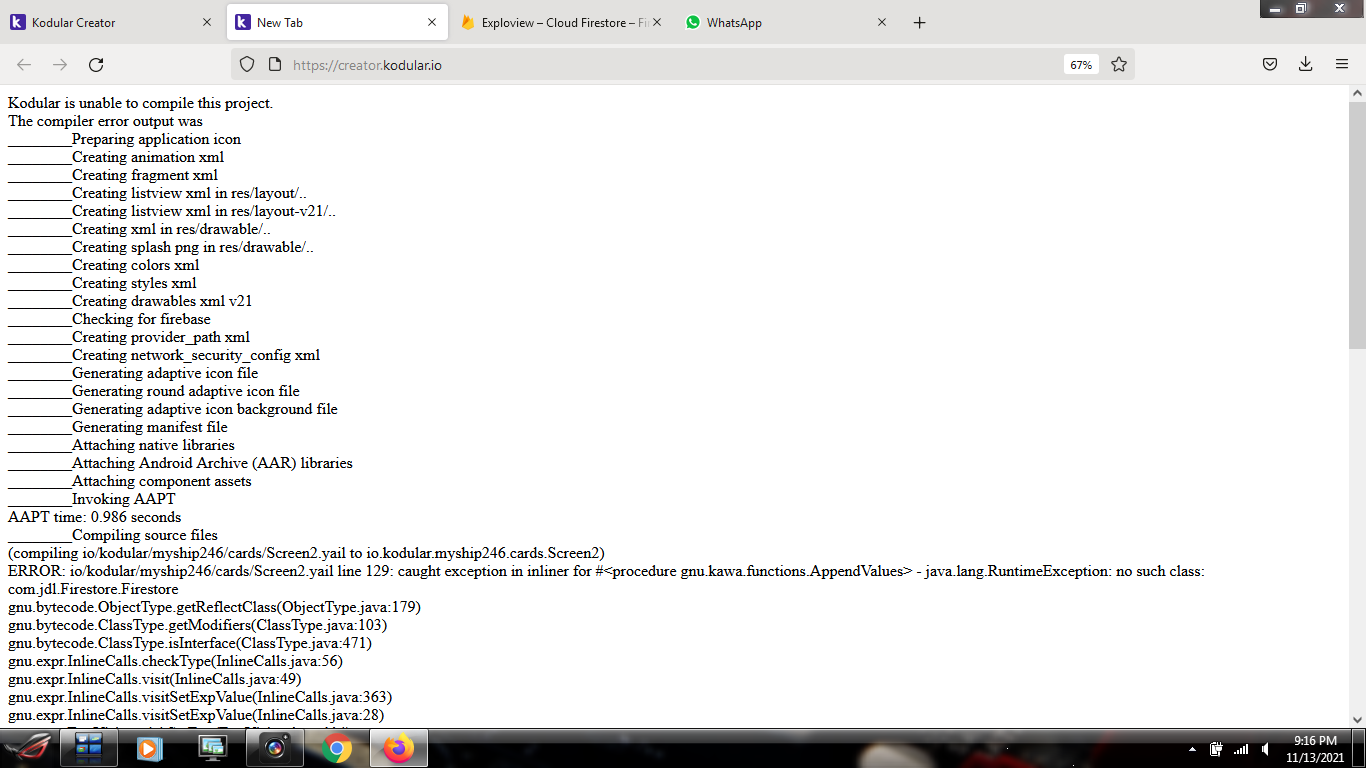Click "Kodular is unable to compile this project."

(140, 103)
